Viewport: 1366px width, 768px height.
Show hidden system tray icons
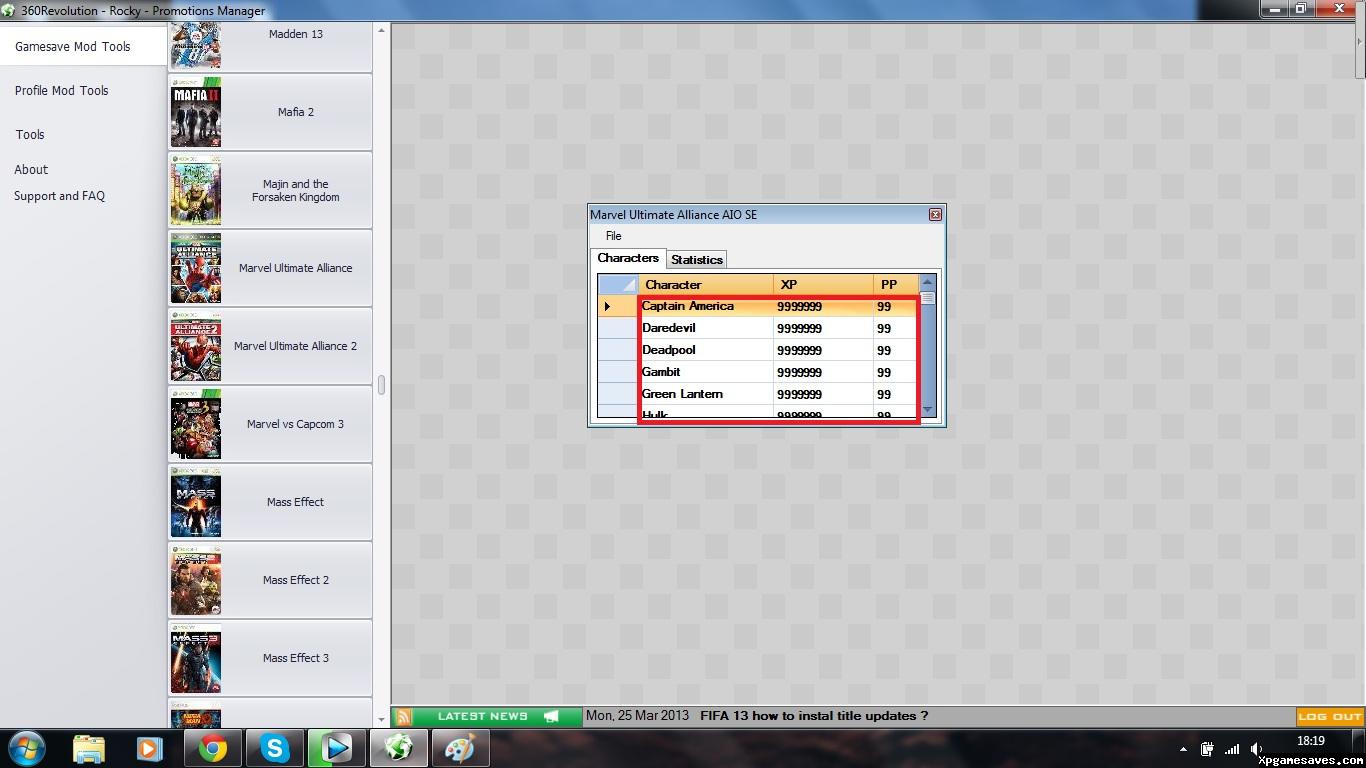(x=1183, y=749)
